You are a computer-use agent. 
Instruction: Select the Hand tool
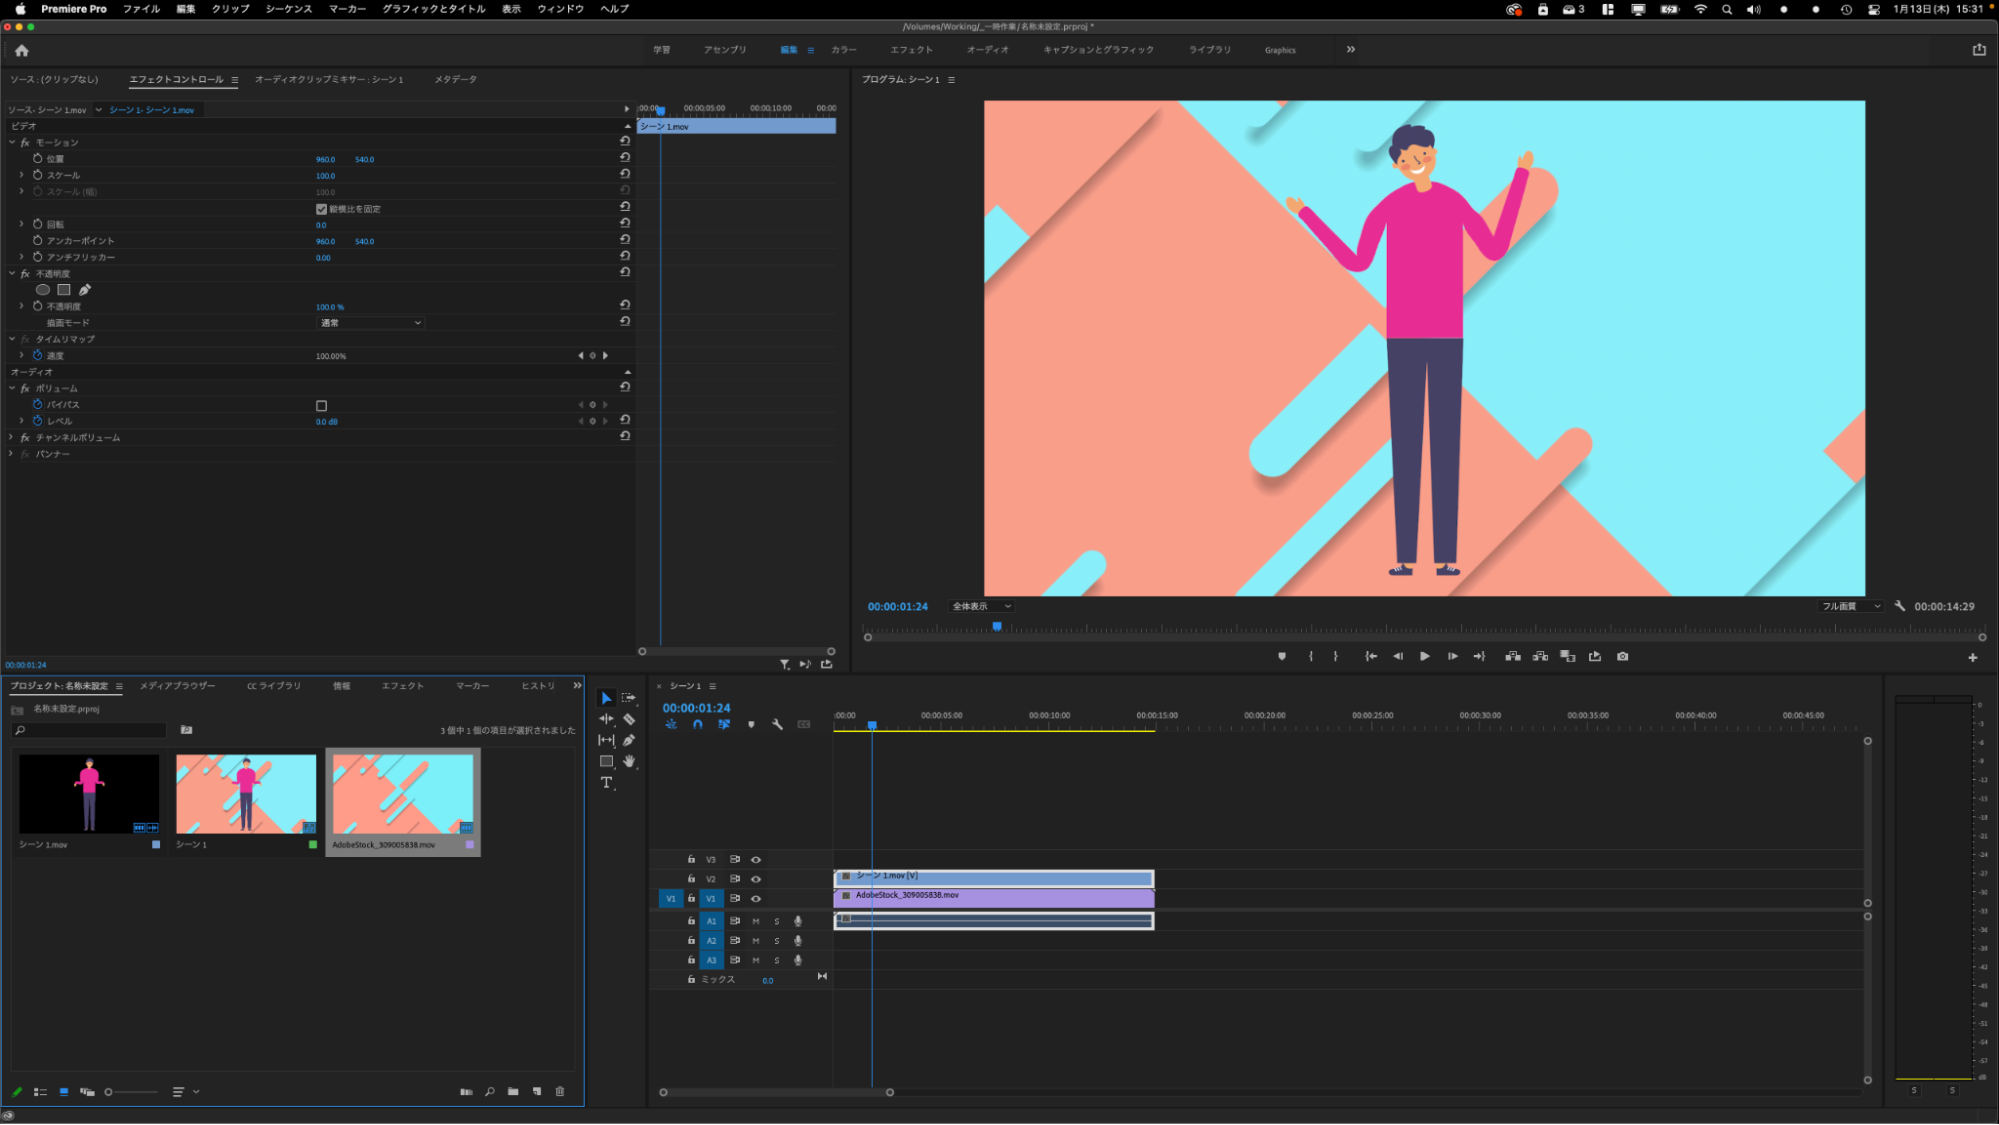coord(629,761)
